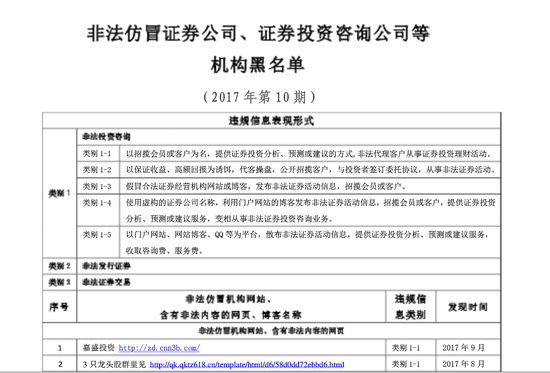Click 类别 1-1 in the 3 只龙头股群里见 row
The width and height of the screenshot is (550, 373).
[406, 364]
